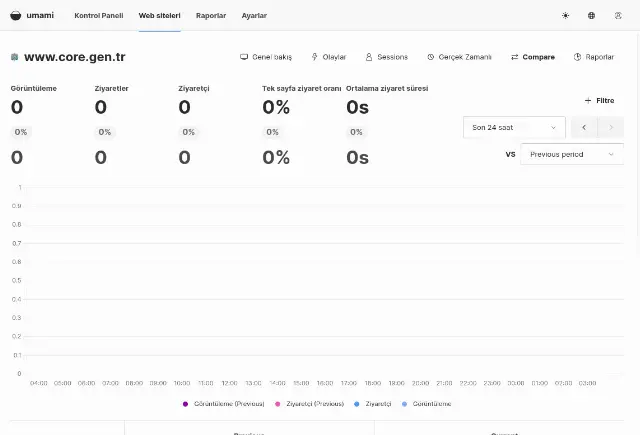This screenshot has width=640, height=435.
Task: Click Ortalama ziyaret süresi label
Action: point(387,88)
